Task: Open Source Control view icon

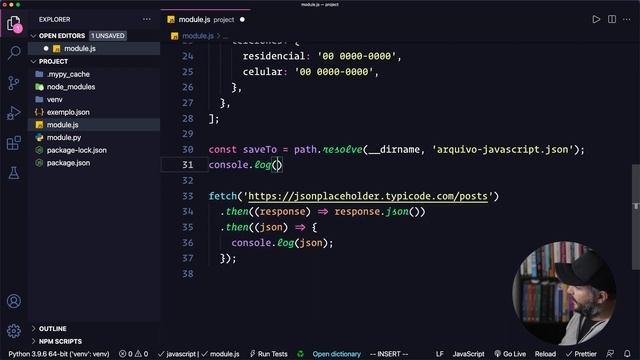Action: point(14,83)
